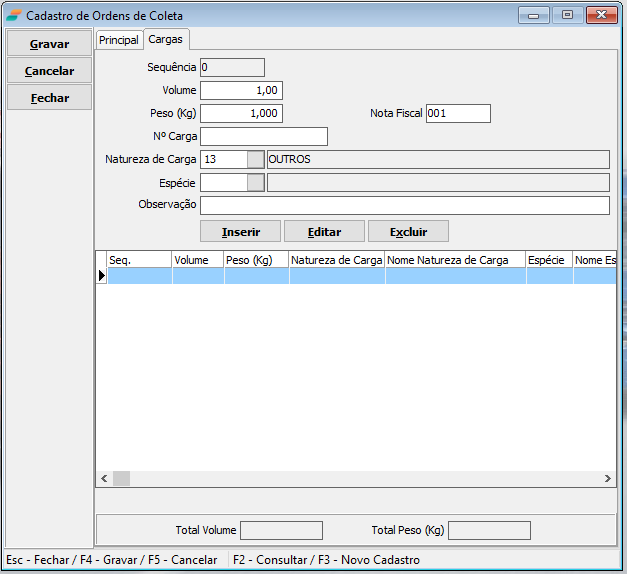
Task: Click the application icon in title bar
Action: click(x=14, y=16)
